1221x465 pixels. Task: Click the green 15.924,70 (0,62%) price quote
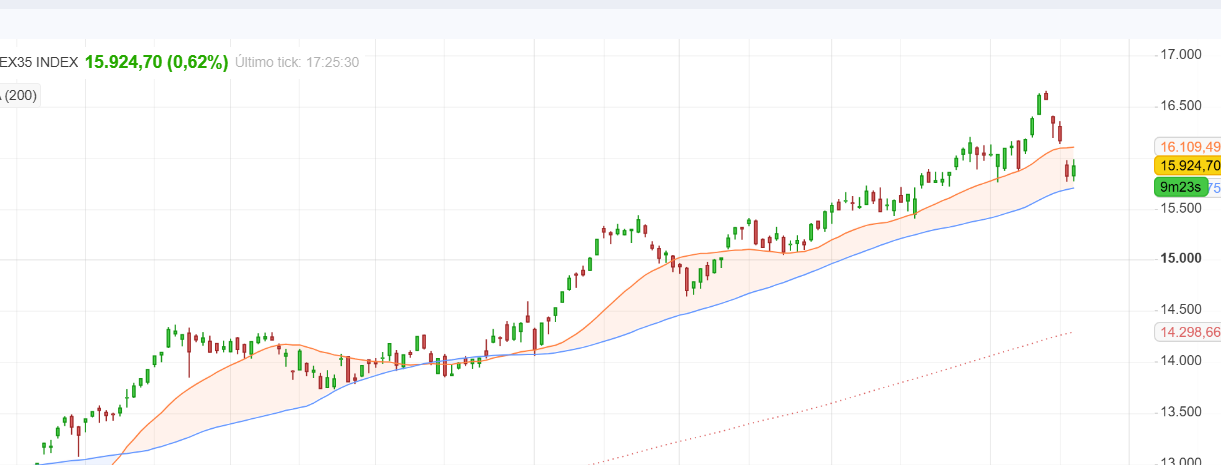(x=157, y=62)
